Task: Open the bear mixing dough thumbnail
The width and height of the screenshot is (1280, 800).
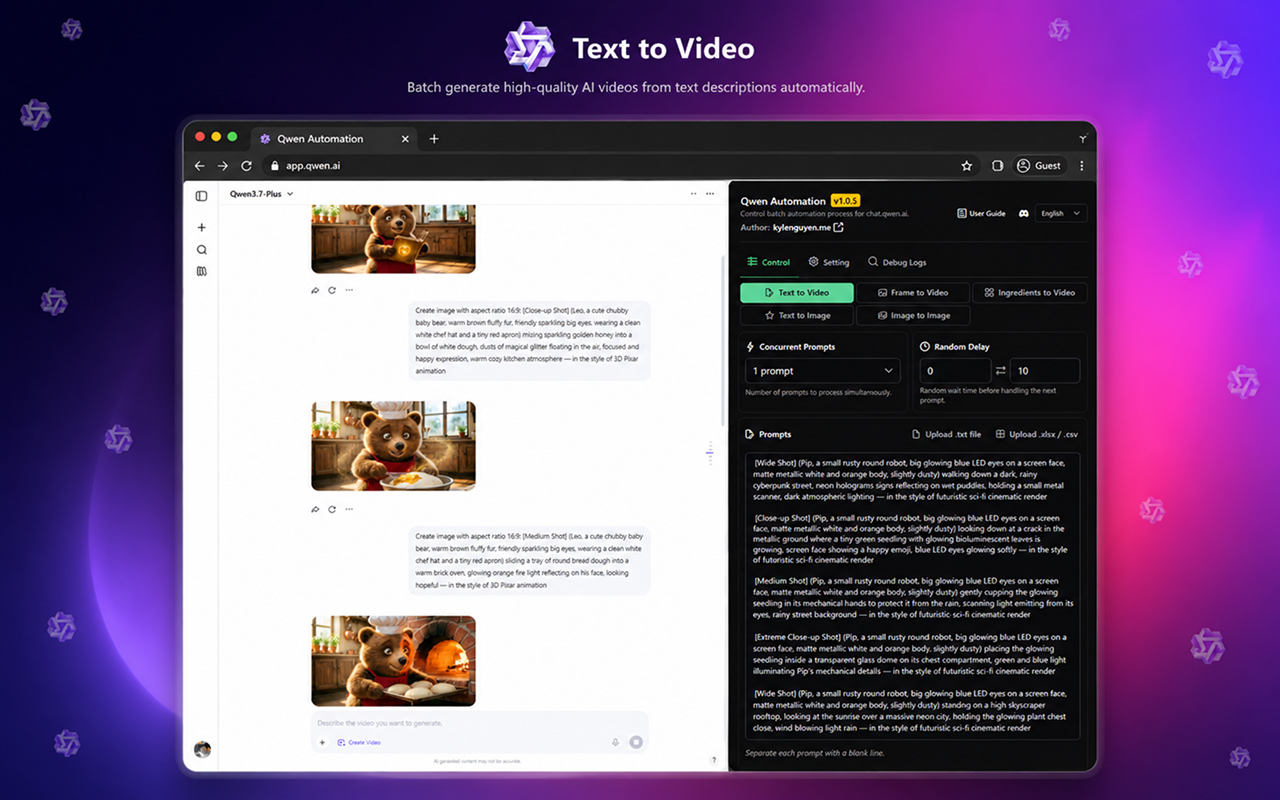Action: coord(393,446)
